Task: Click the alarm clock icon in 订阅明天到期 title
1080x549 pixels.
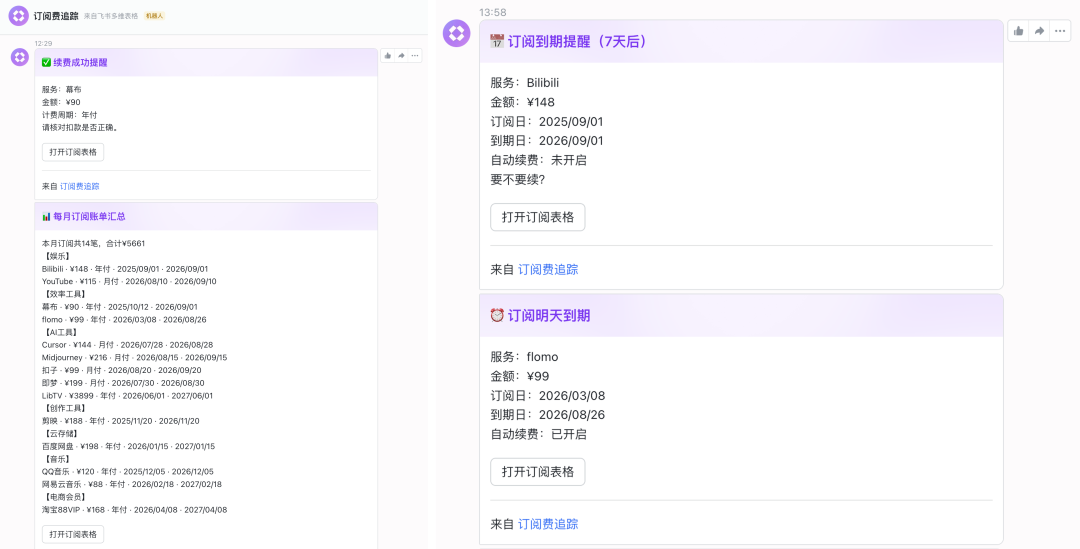Action: [497, 315]
